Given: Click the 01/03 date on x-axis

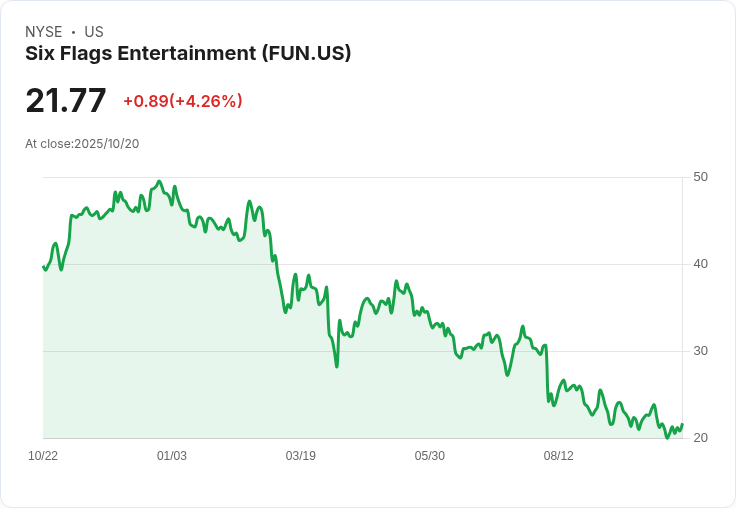Looking at the screenshot, I should tap(172, 456).
